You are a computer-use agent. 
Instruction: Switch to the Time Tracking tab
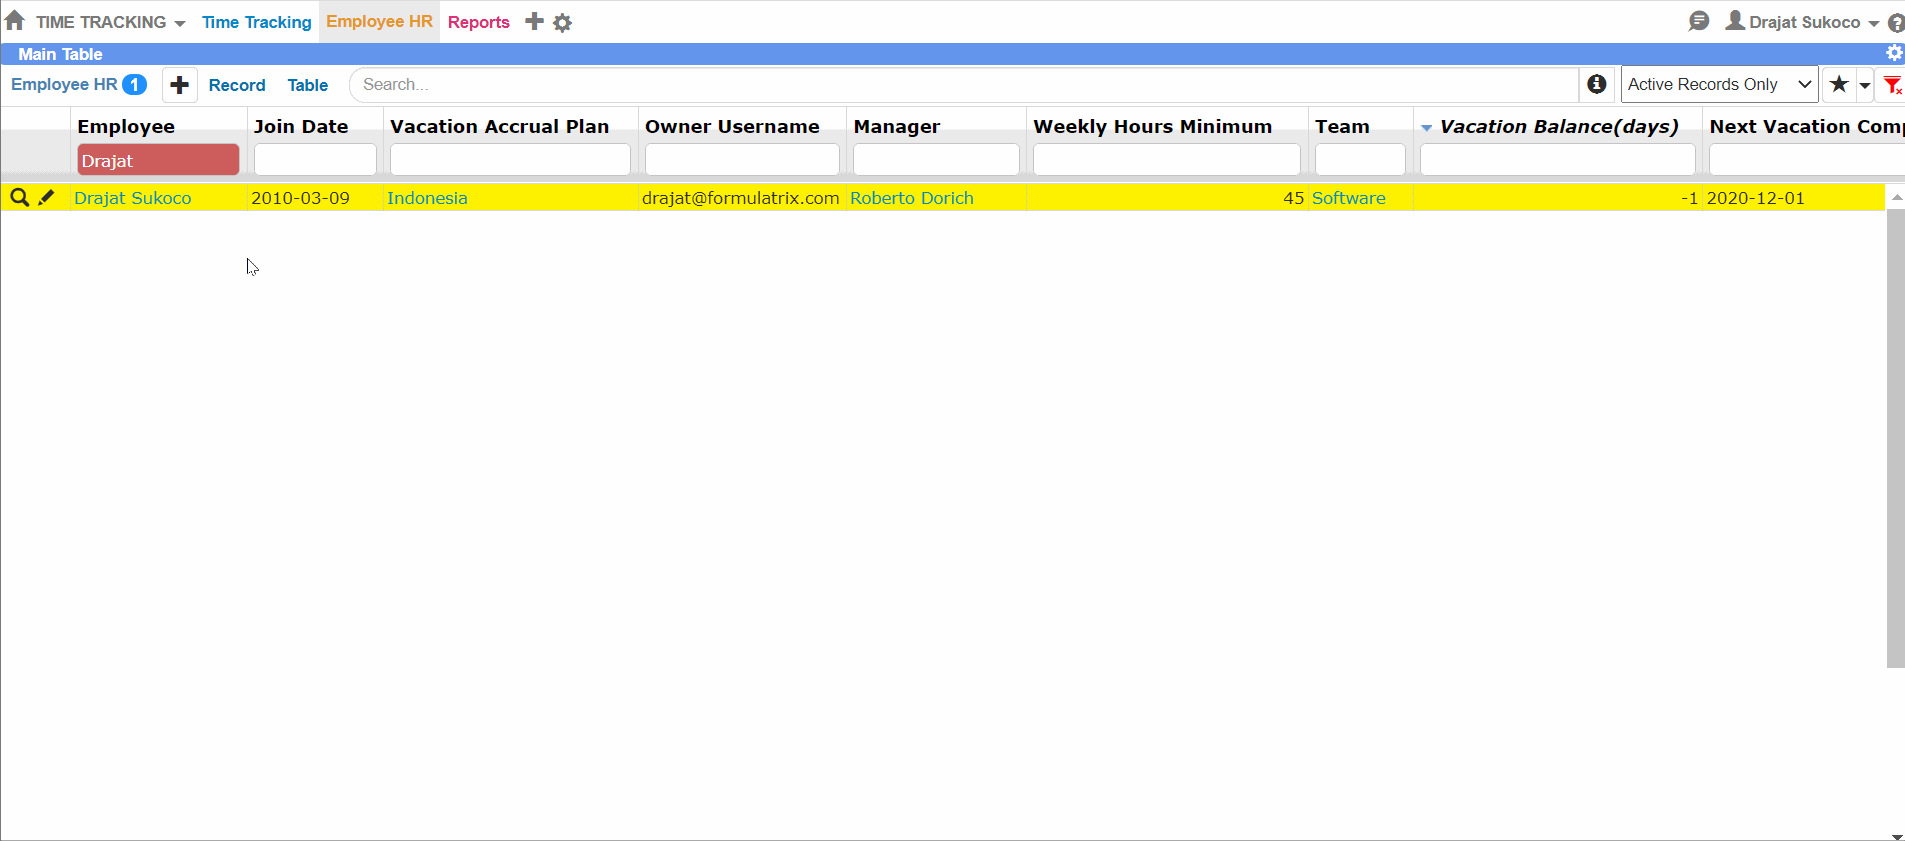pyautogui.click(x=256, y=22)
